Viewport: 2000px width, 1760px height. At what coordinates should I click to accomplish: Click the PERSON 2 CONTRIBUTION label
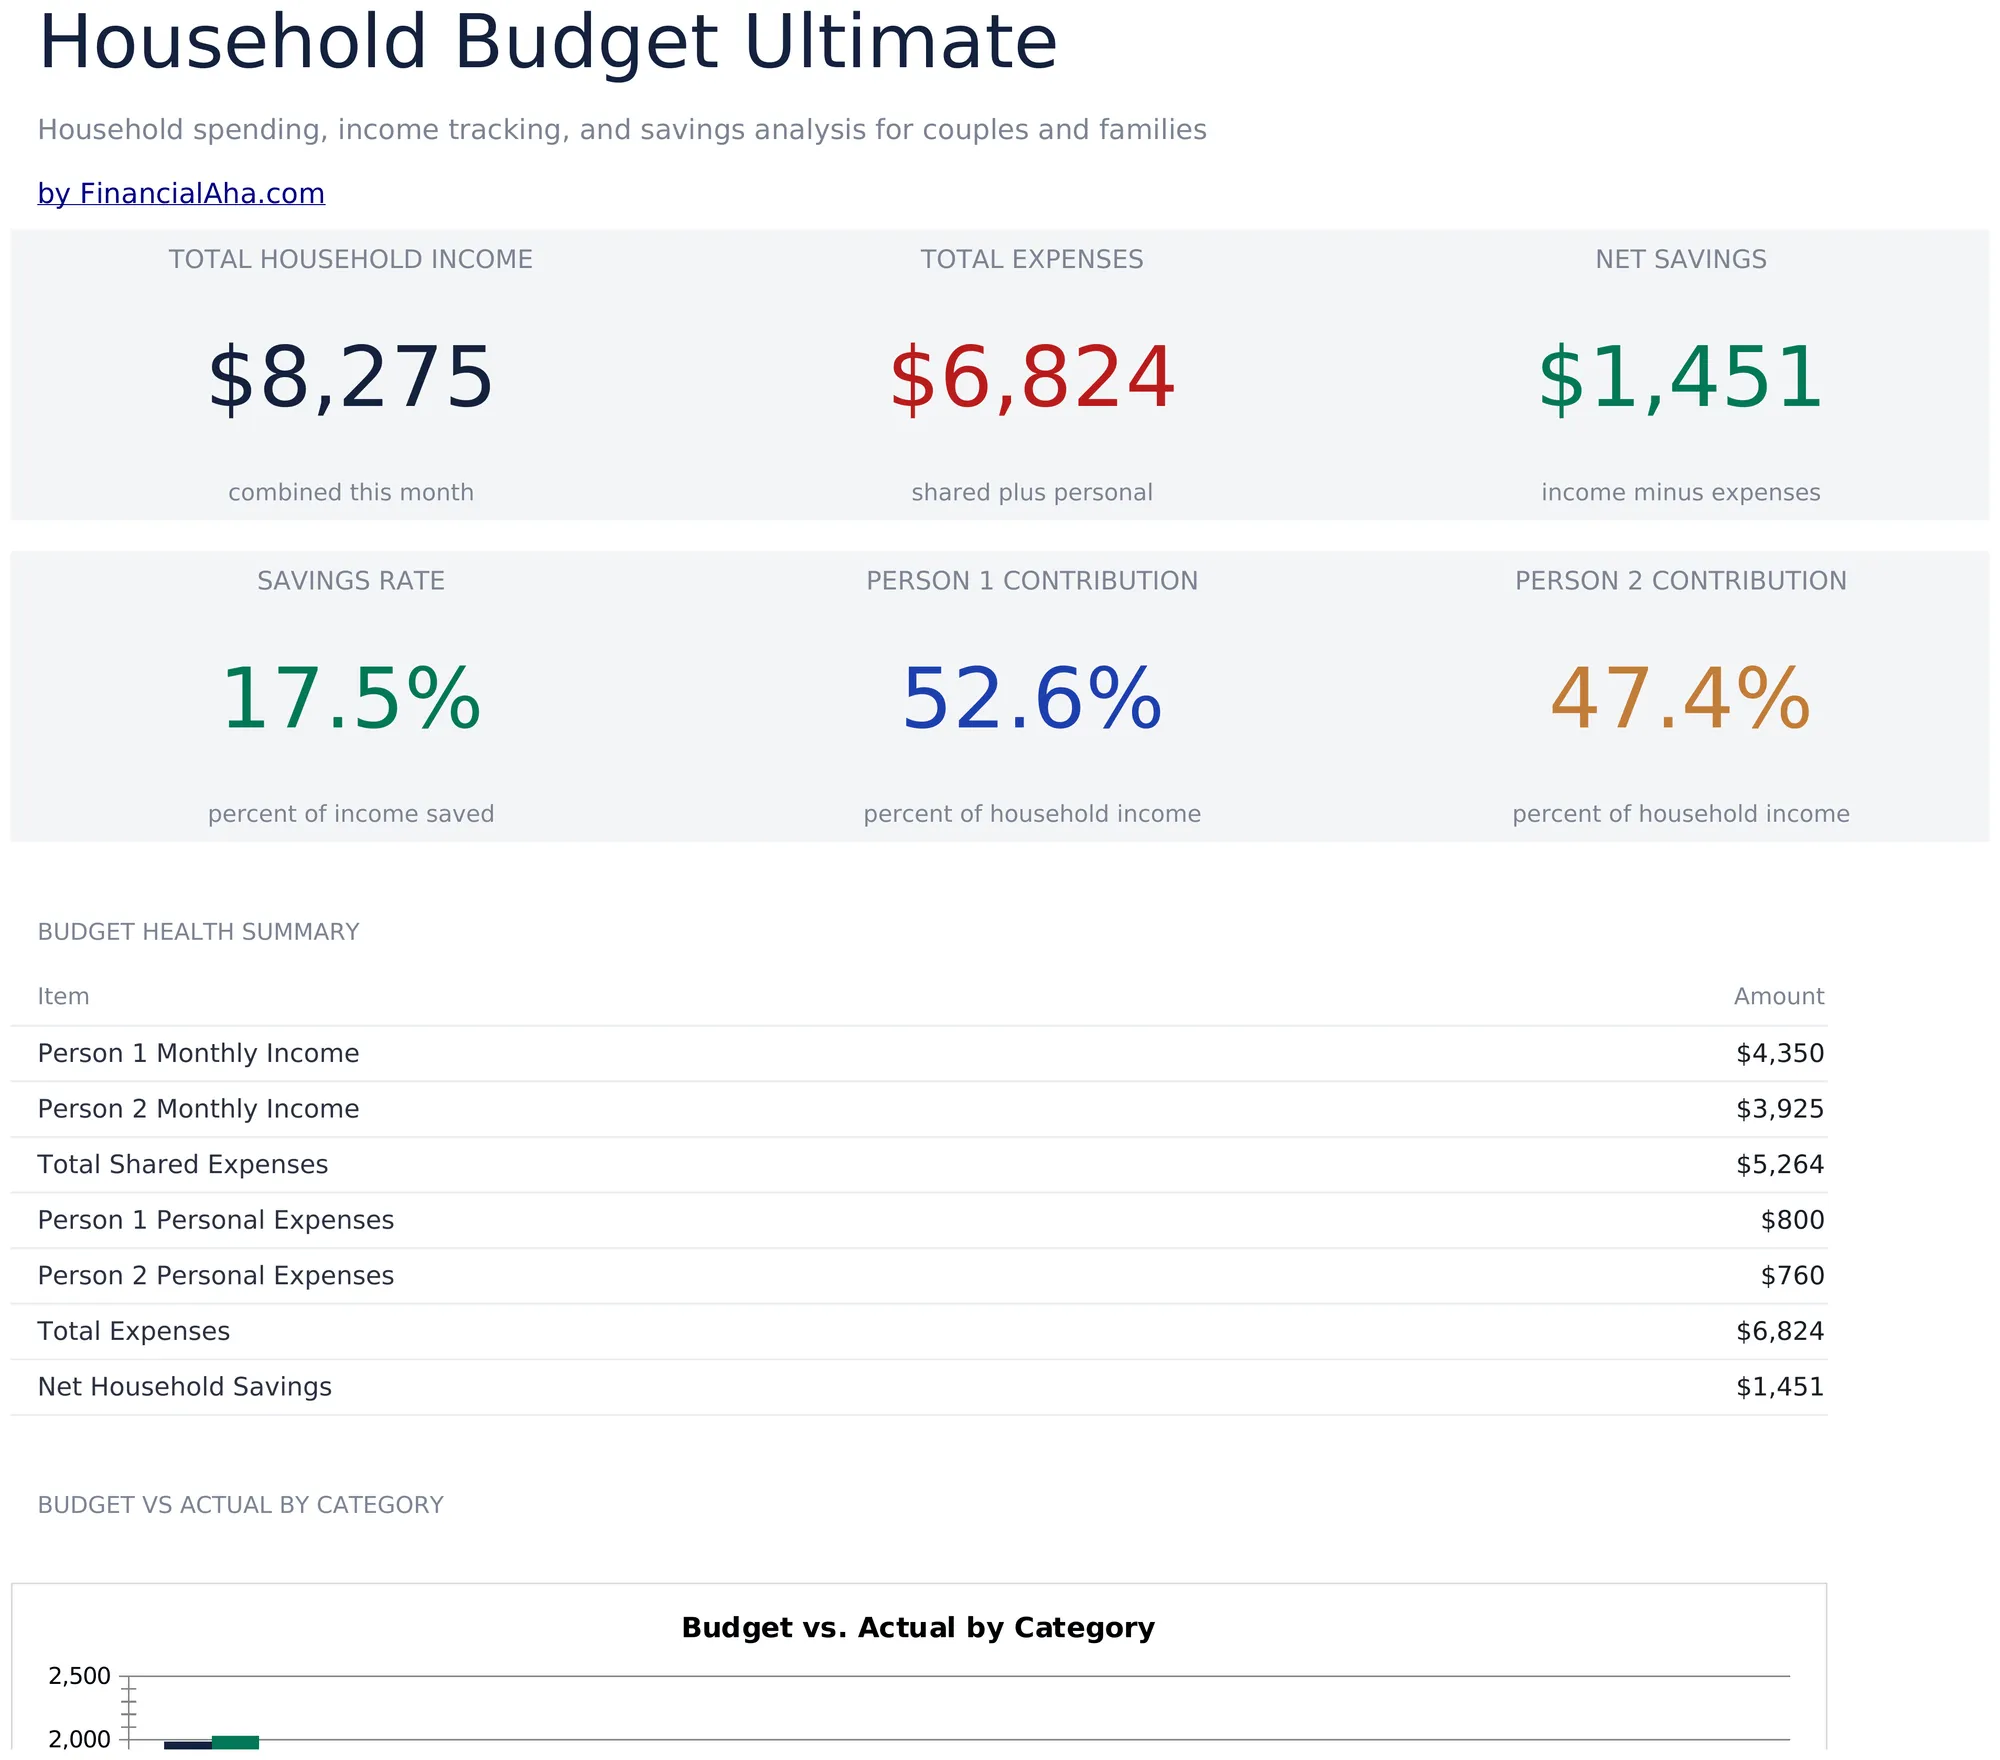pyautogui.click(x=1680, y=581)
